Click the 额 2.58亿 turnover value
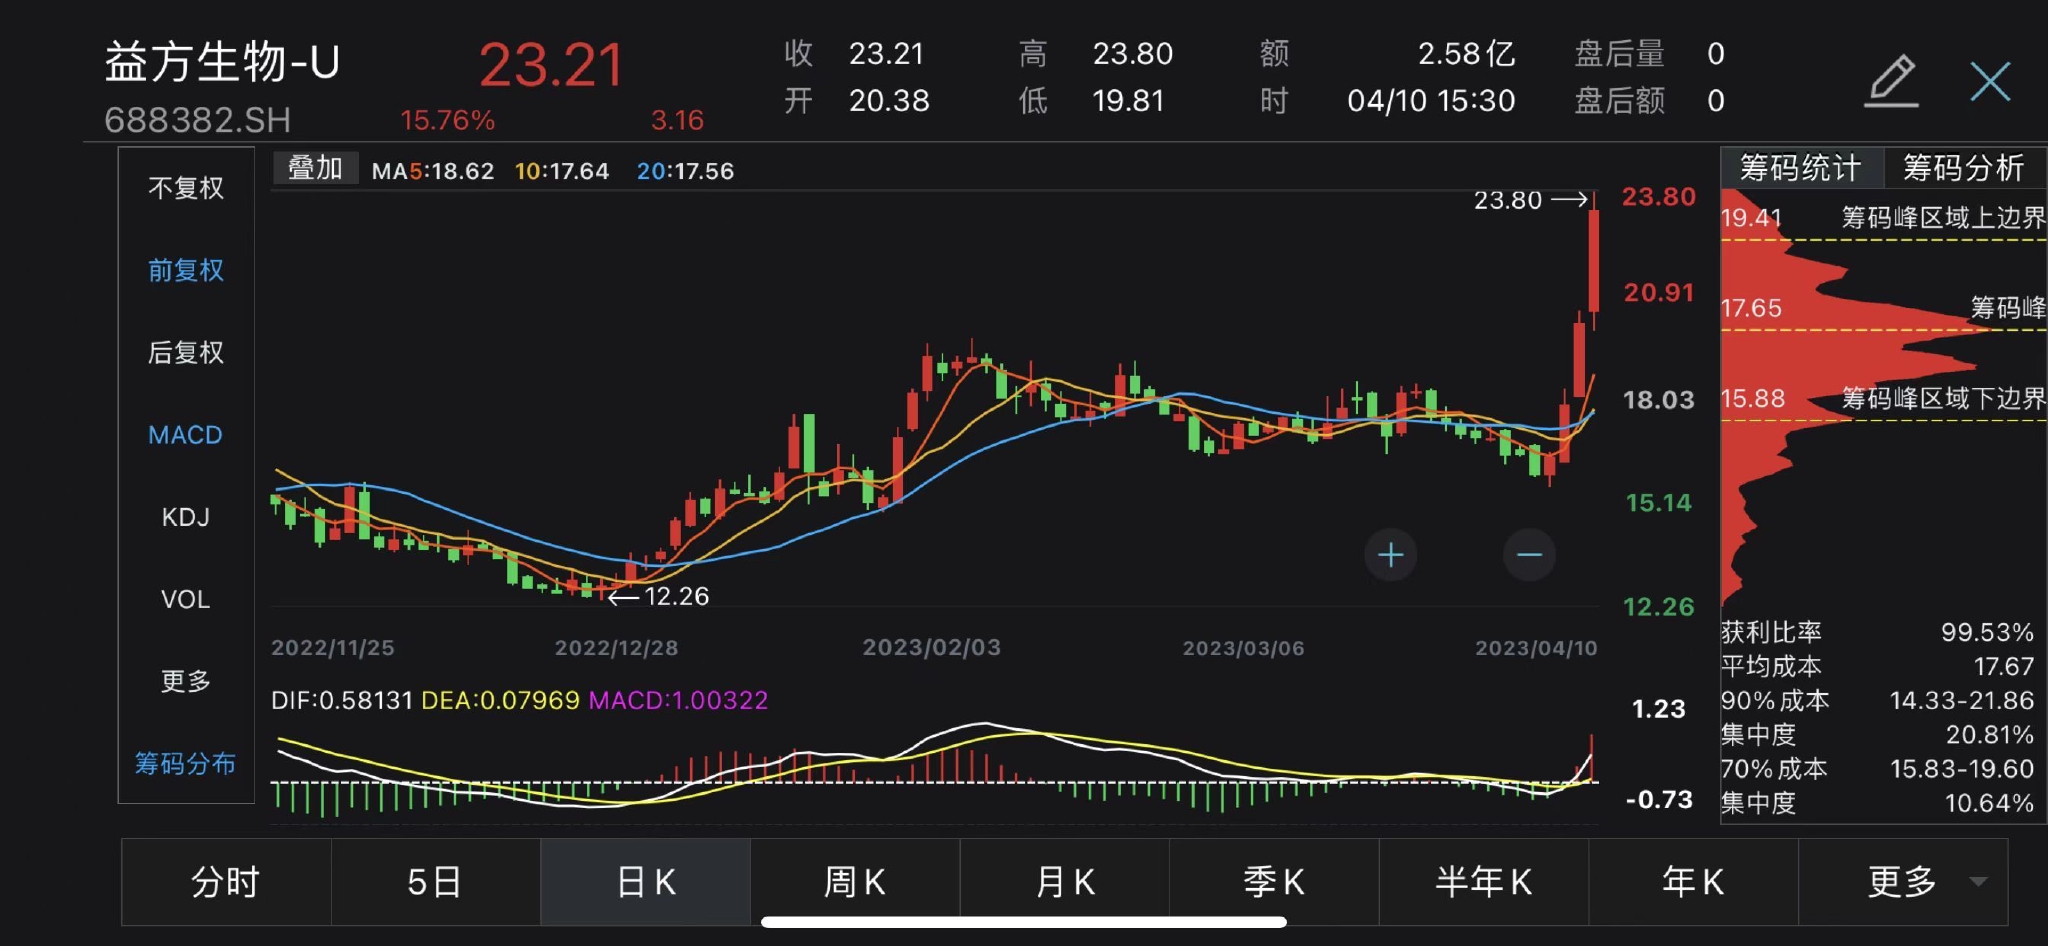The width and height of the screenshot is (2048, 946). tap(1466, 53)
